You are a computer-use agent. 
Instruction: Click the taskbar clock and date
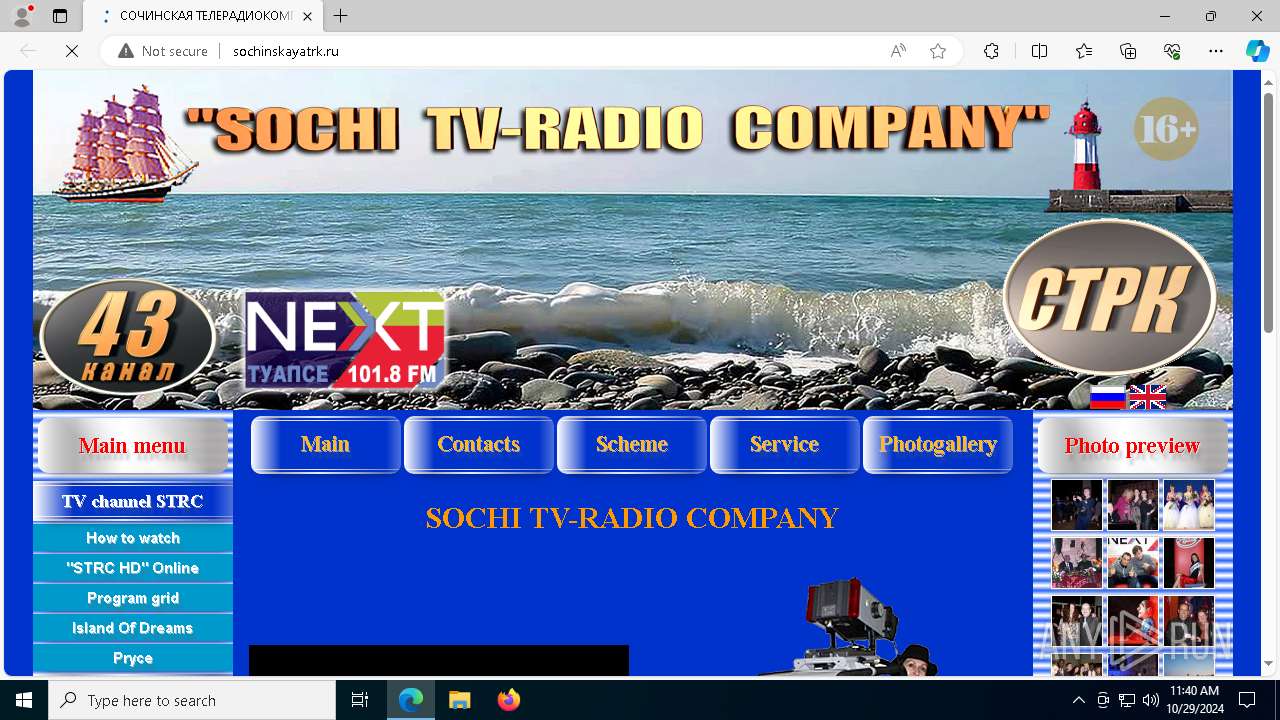point(1194,700)
